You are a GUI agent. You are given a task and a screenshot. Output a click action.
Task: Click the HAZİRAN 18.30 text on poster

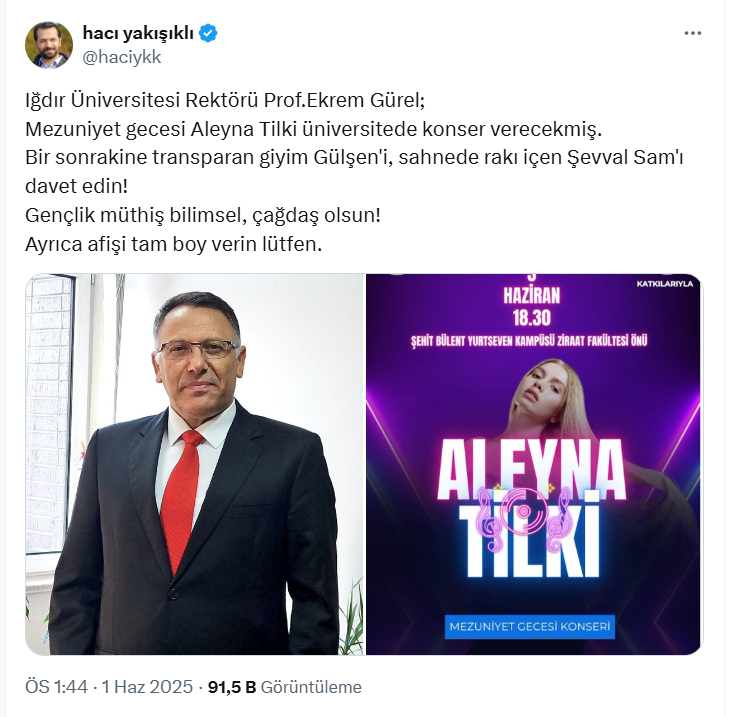[x=532, y=307]
